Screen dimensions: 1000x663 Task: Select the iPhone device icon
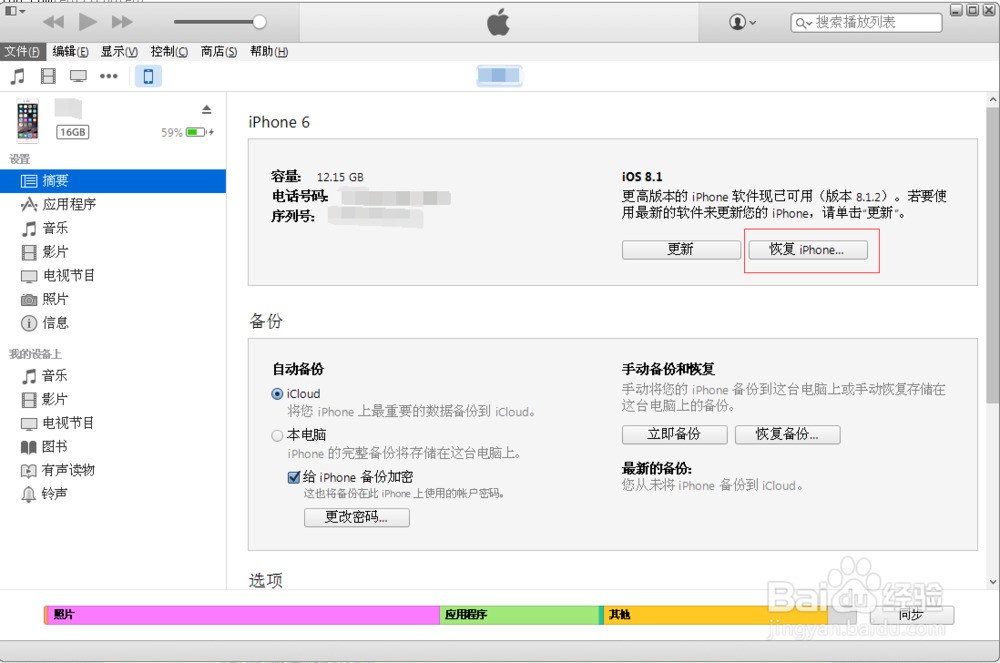(x=148, y=76)
